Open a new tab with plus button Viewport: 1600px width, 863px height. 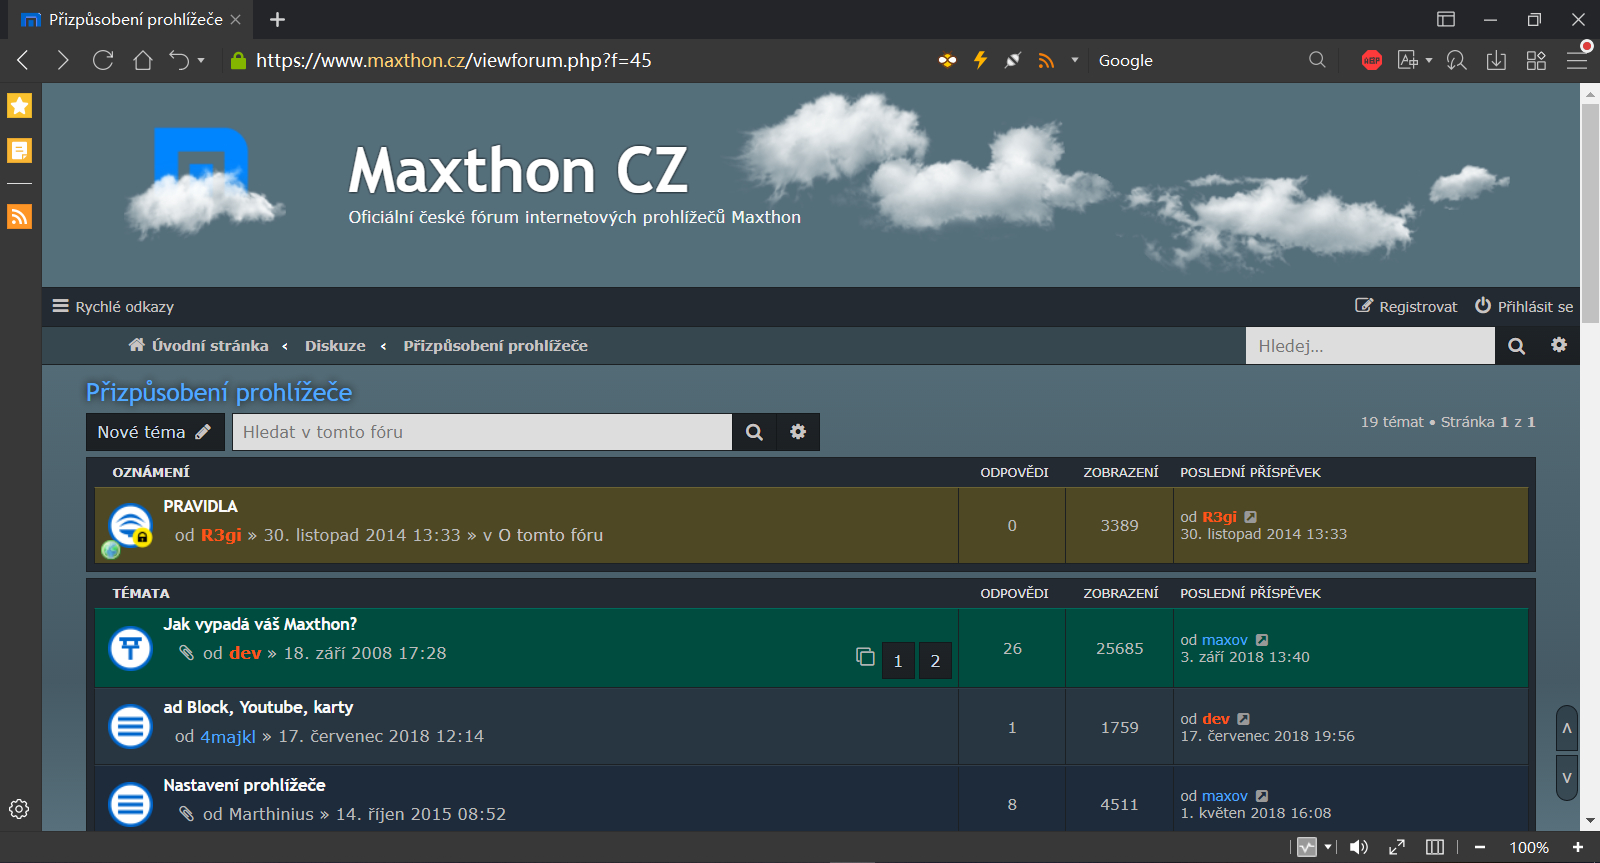(278, 19)
